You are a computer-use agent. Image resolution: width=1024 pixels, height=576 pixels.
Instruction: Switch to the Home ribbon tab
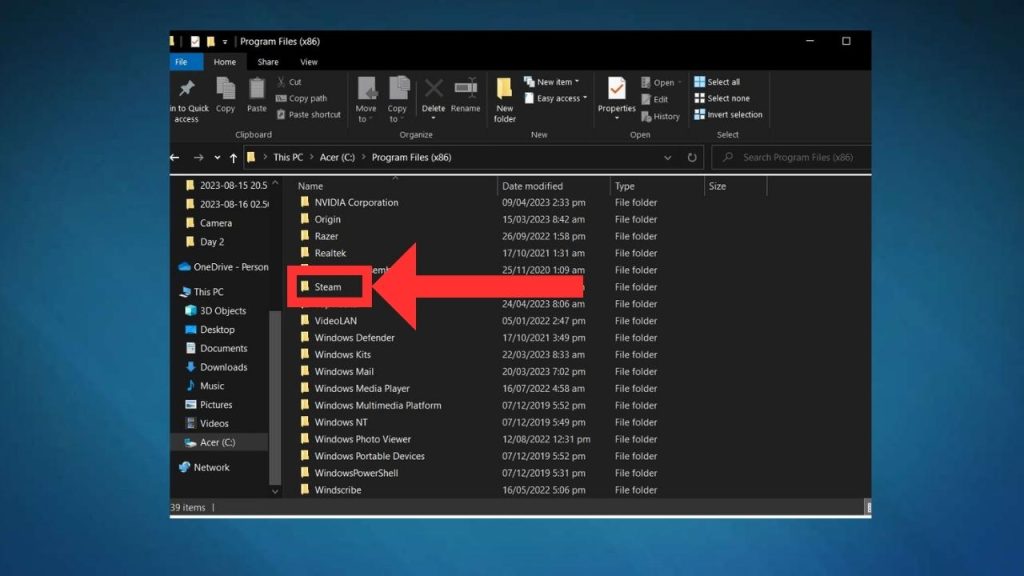click(225, 62)
